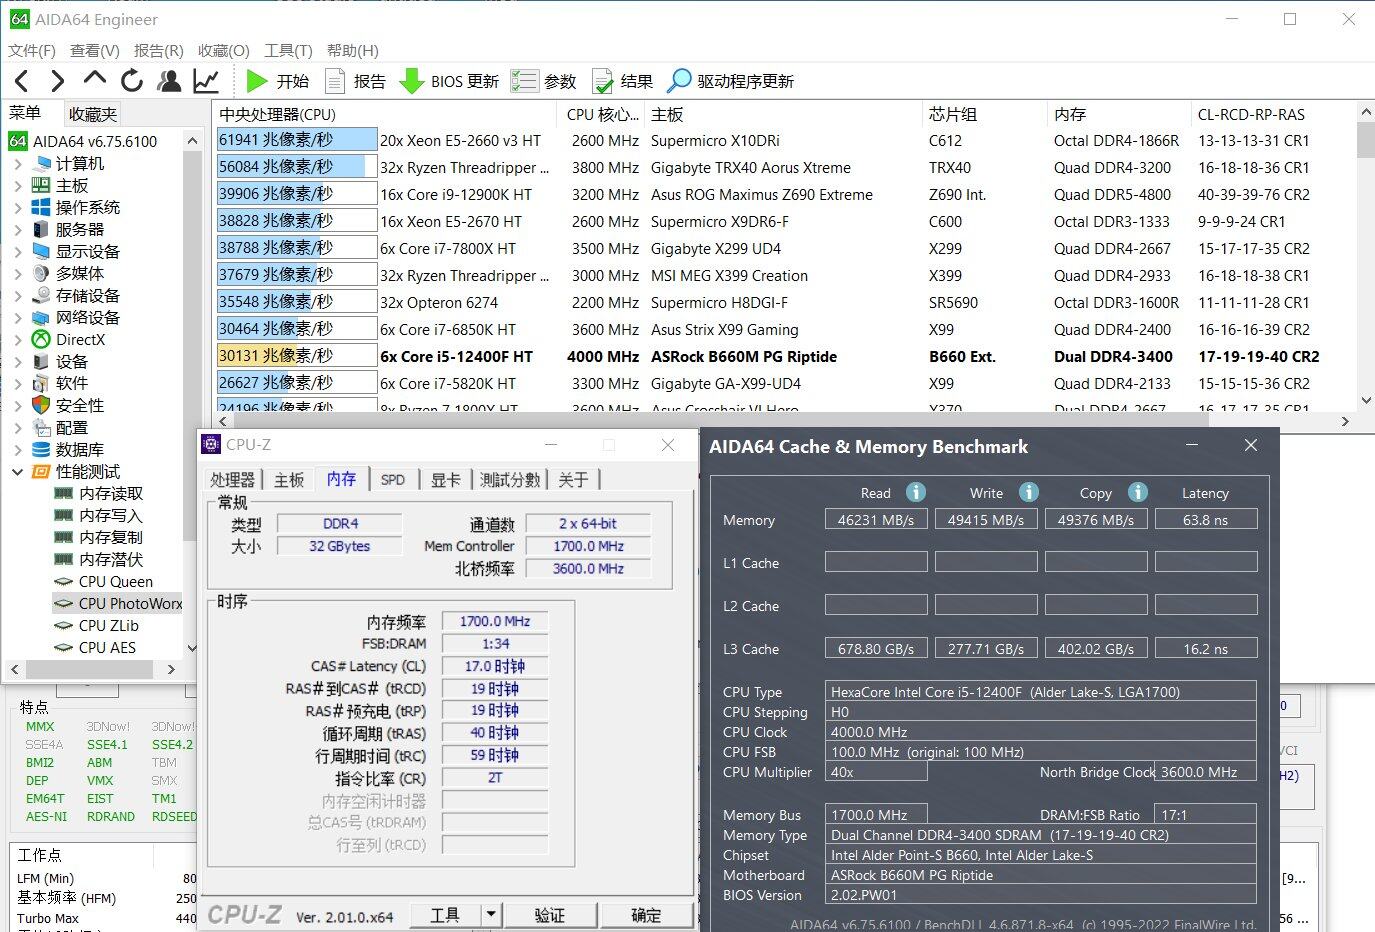Go back with the left arrow toolbar icon

tap(22, 81)
